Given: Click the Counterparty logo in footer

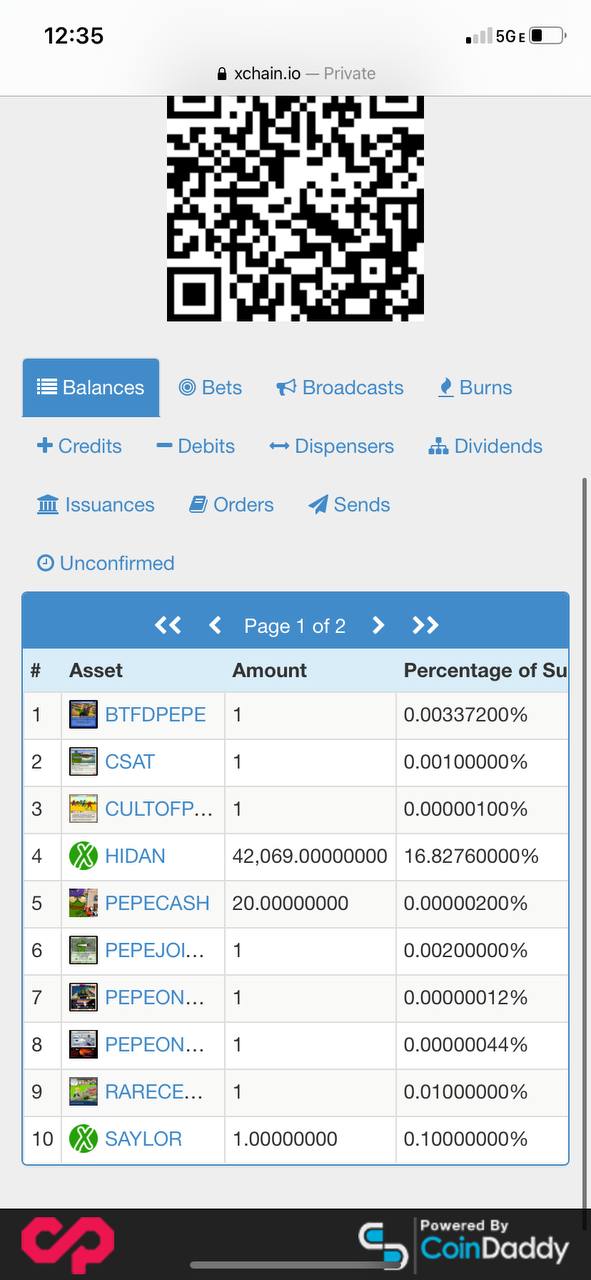Looking at the screenshot, I should tap(68, 1245).
